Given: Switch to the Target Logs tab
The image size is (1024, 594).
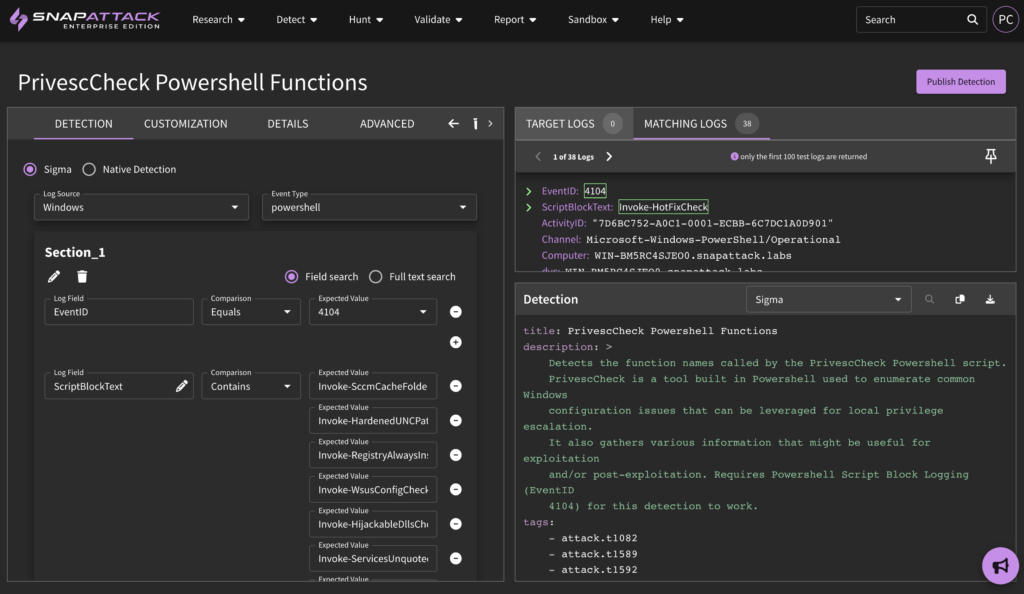Looking at the screenshot, I should (x=573, y=123).
